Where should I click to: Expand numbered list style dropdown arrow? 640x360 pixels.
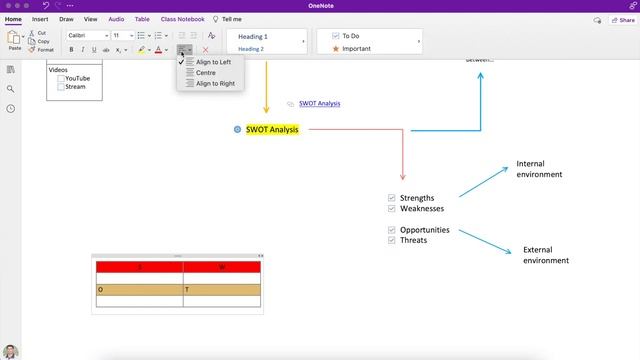166,36
